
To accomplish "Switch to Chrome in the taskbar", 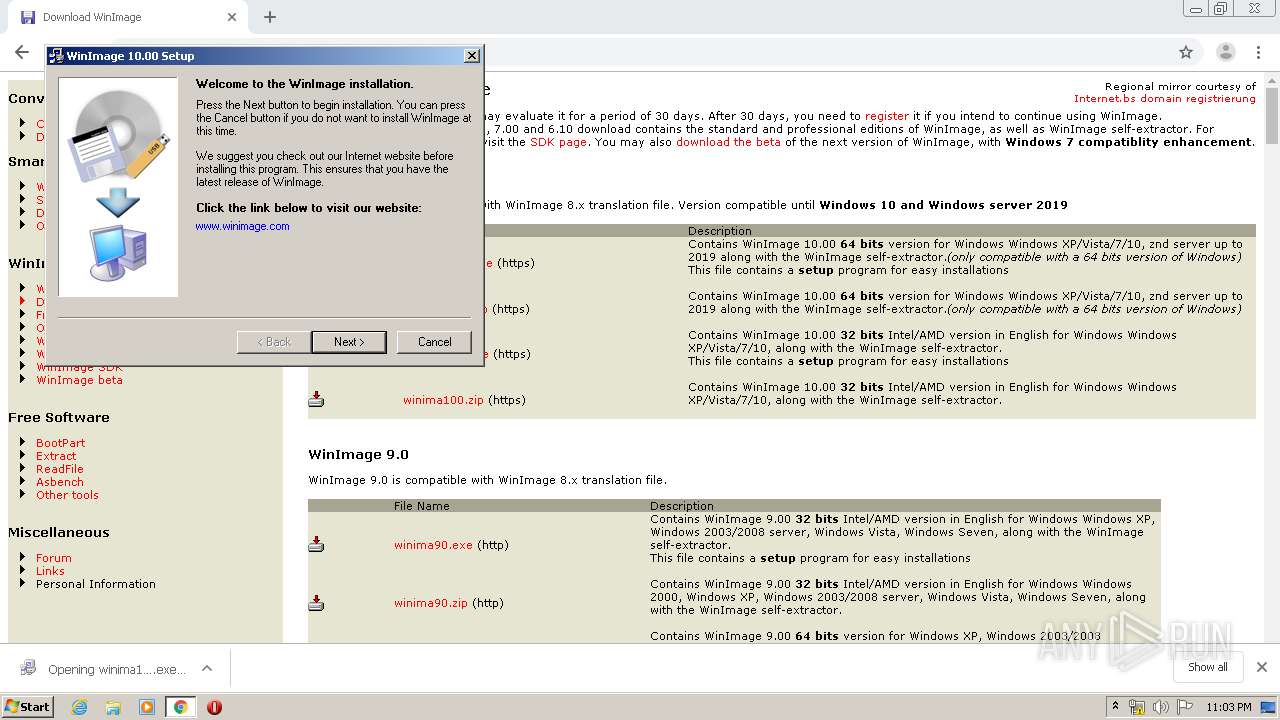I will coord(180,707).
